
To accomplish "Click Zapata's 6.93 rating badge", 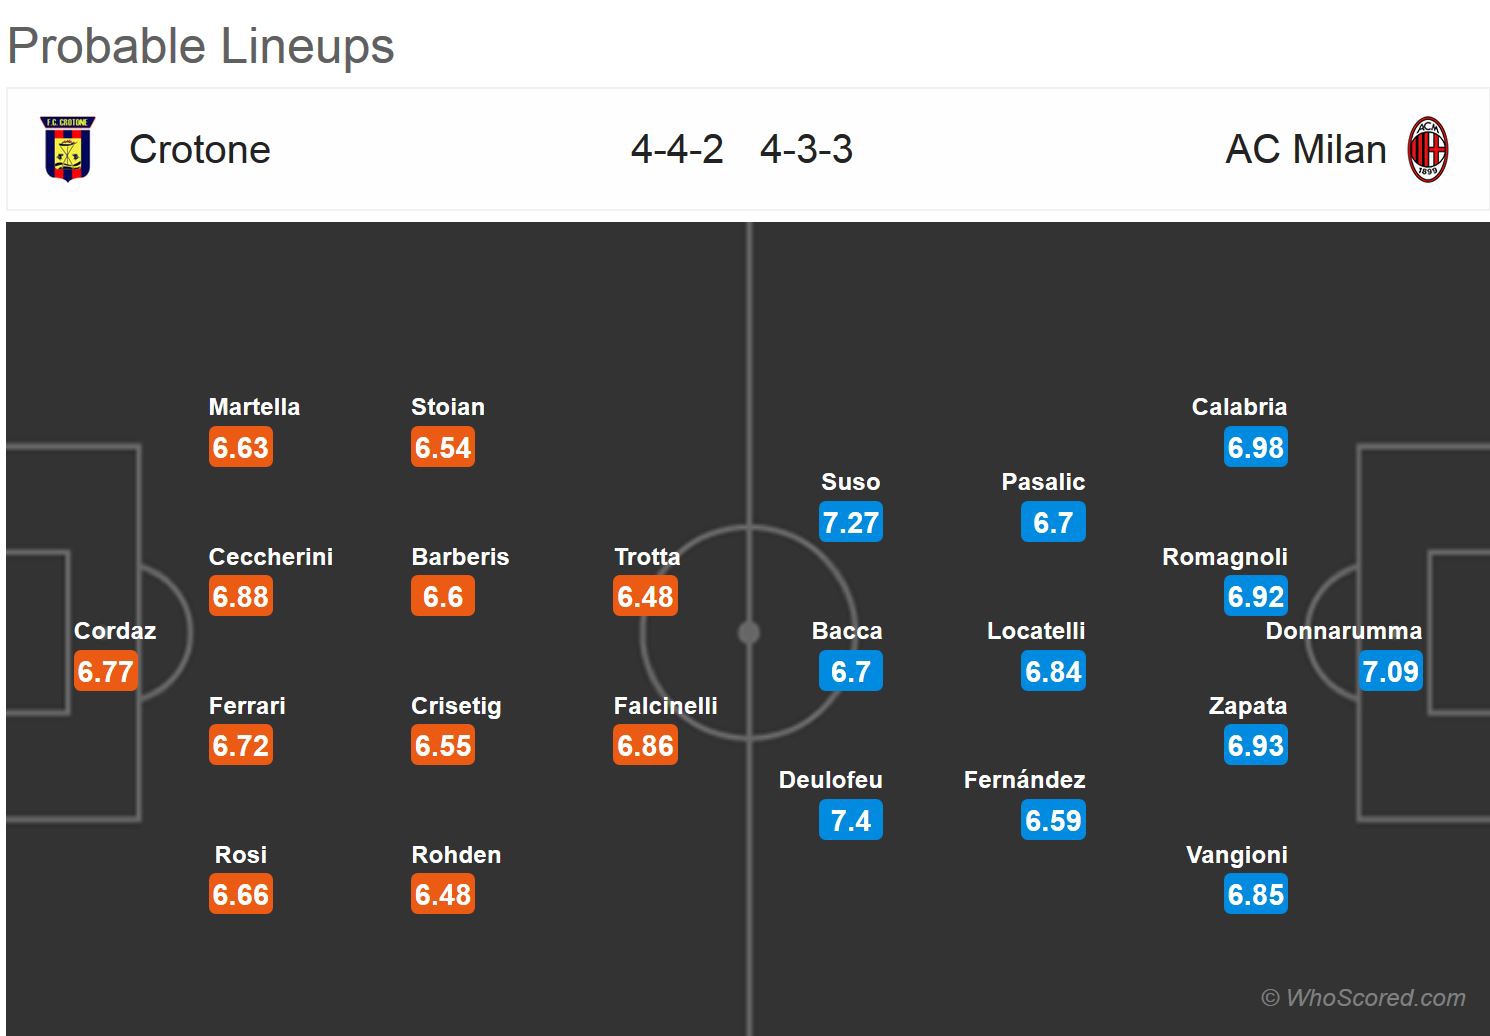I will click(x=1255, y=746).
